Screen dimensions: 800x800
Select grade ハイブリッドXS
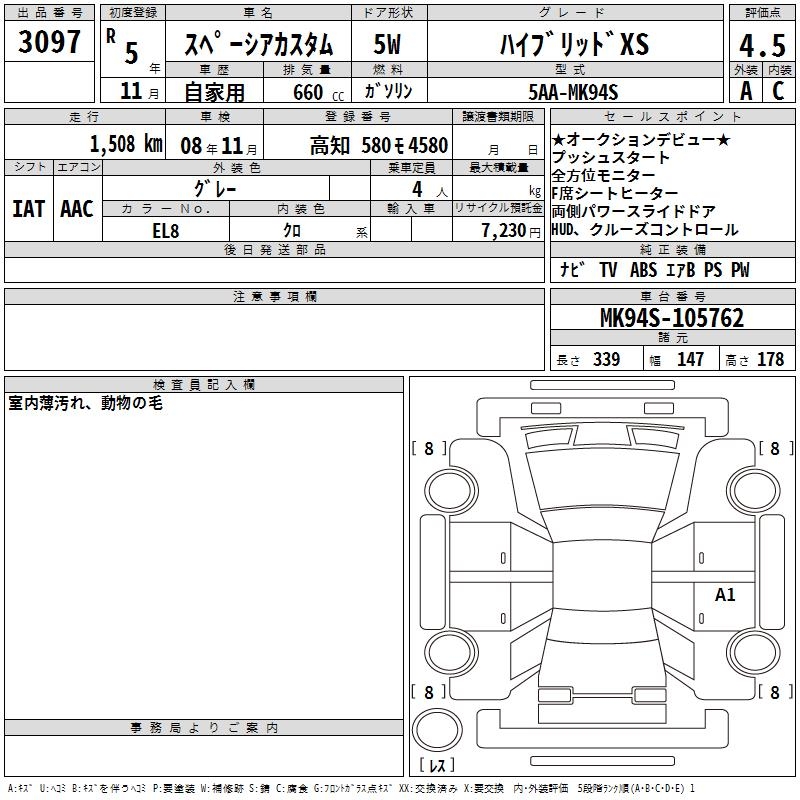click(x=574, y=44)
